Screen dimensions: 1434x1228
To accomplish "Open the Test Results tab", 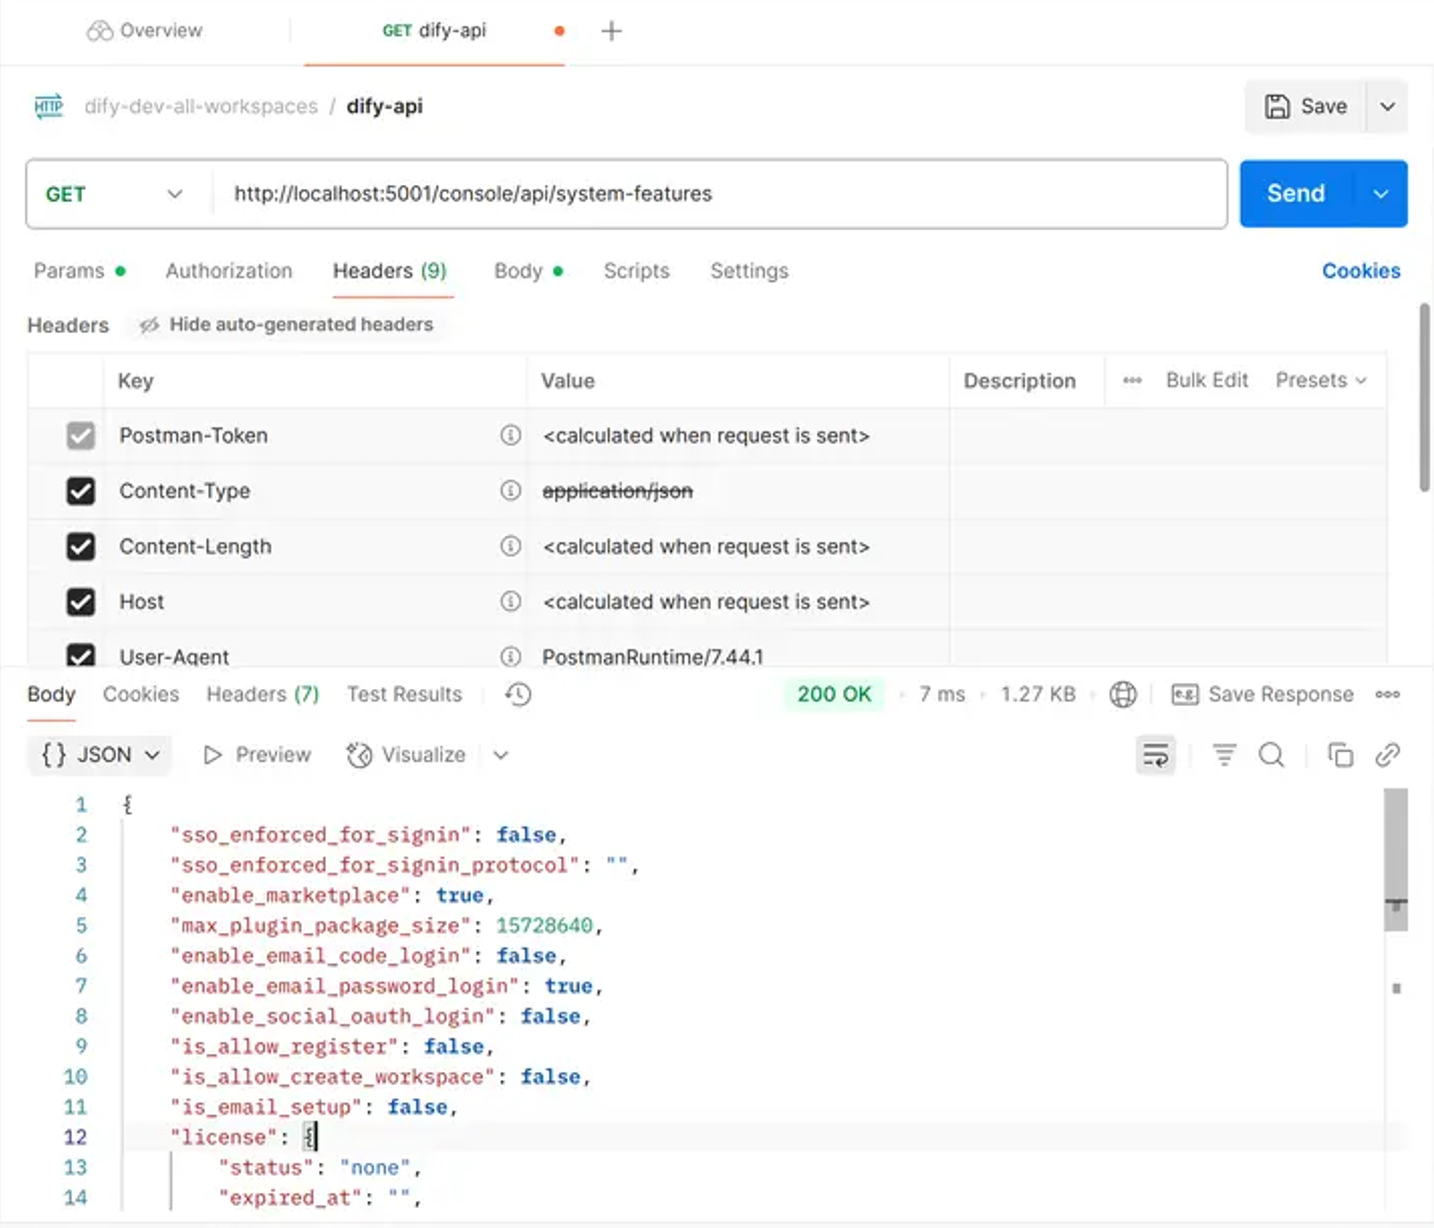I will (x=404, y=695).
